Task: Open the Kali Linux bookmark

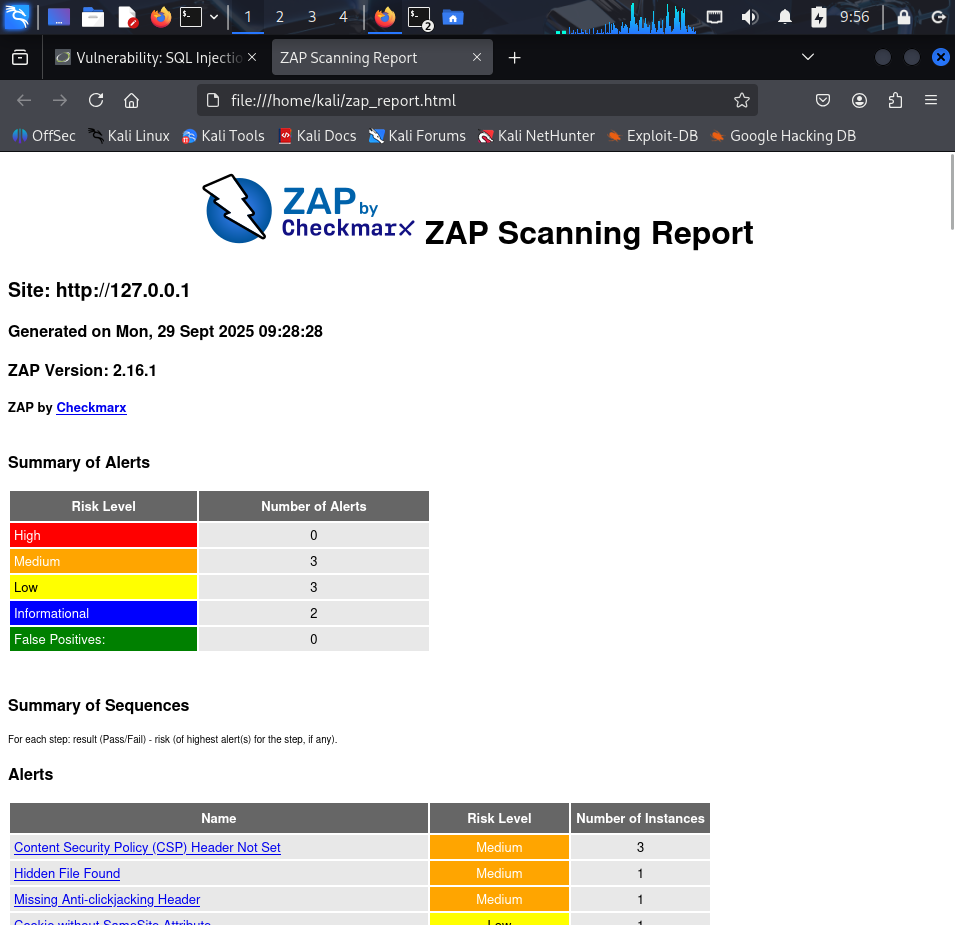Action: (x=129, y=136)
